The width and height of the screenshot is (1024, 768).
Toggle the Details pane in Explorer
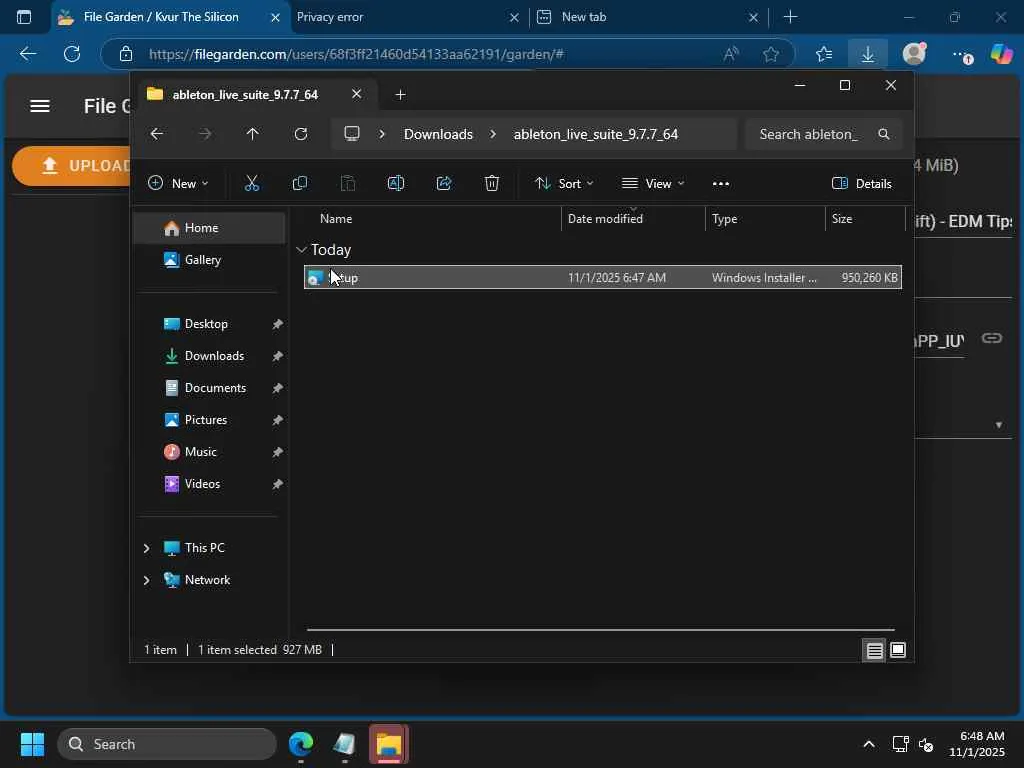(861, 184)
